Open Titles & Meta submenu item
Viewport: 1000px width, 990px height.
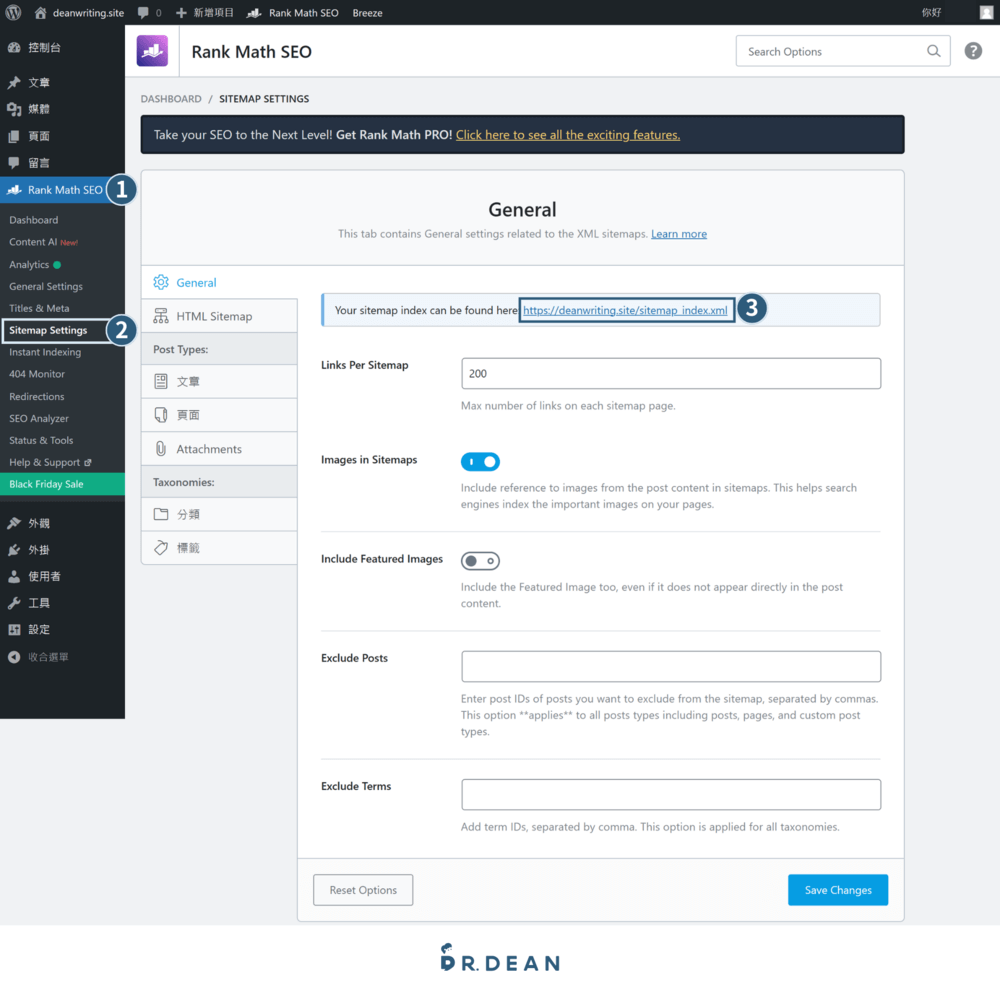tap(40, 308)
